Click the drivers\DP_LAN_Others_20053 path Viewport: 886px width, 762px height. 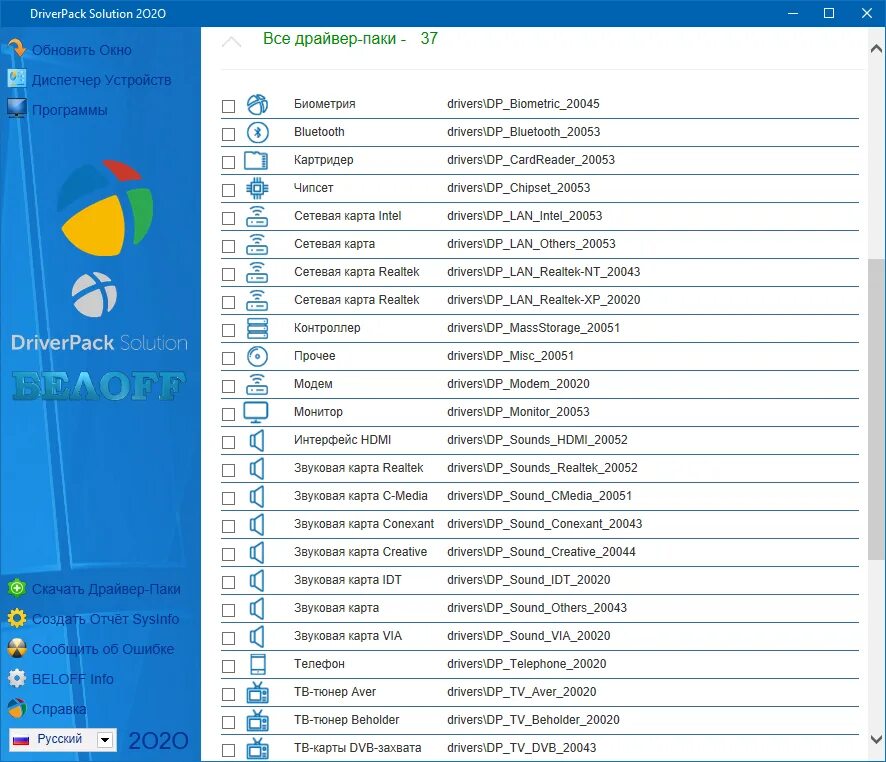531,244
